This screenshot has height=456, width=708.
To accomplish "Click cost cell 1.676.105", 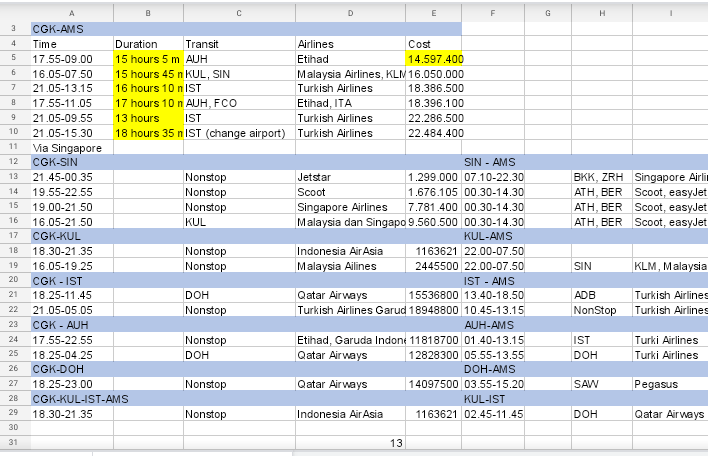I will click(x=433, y=192).
